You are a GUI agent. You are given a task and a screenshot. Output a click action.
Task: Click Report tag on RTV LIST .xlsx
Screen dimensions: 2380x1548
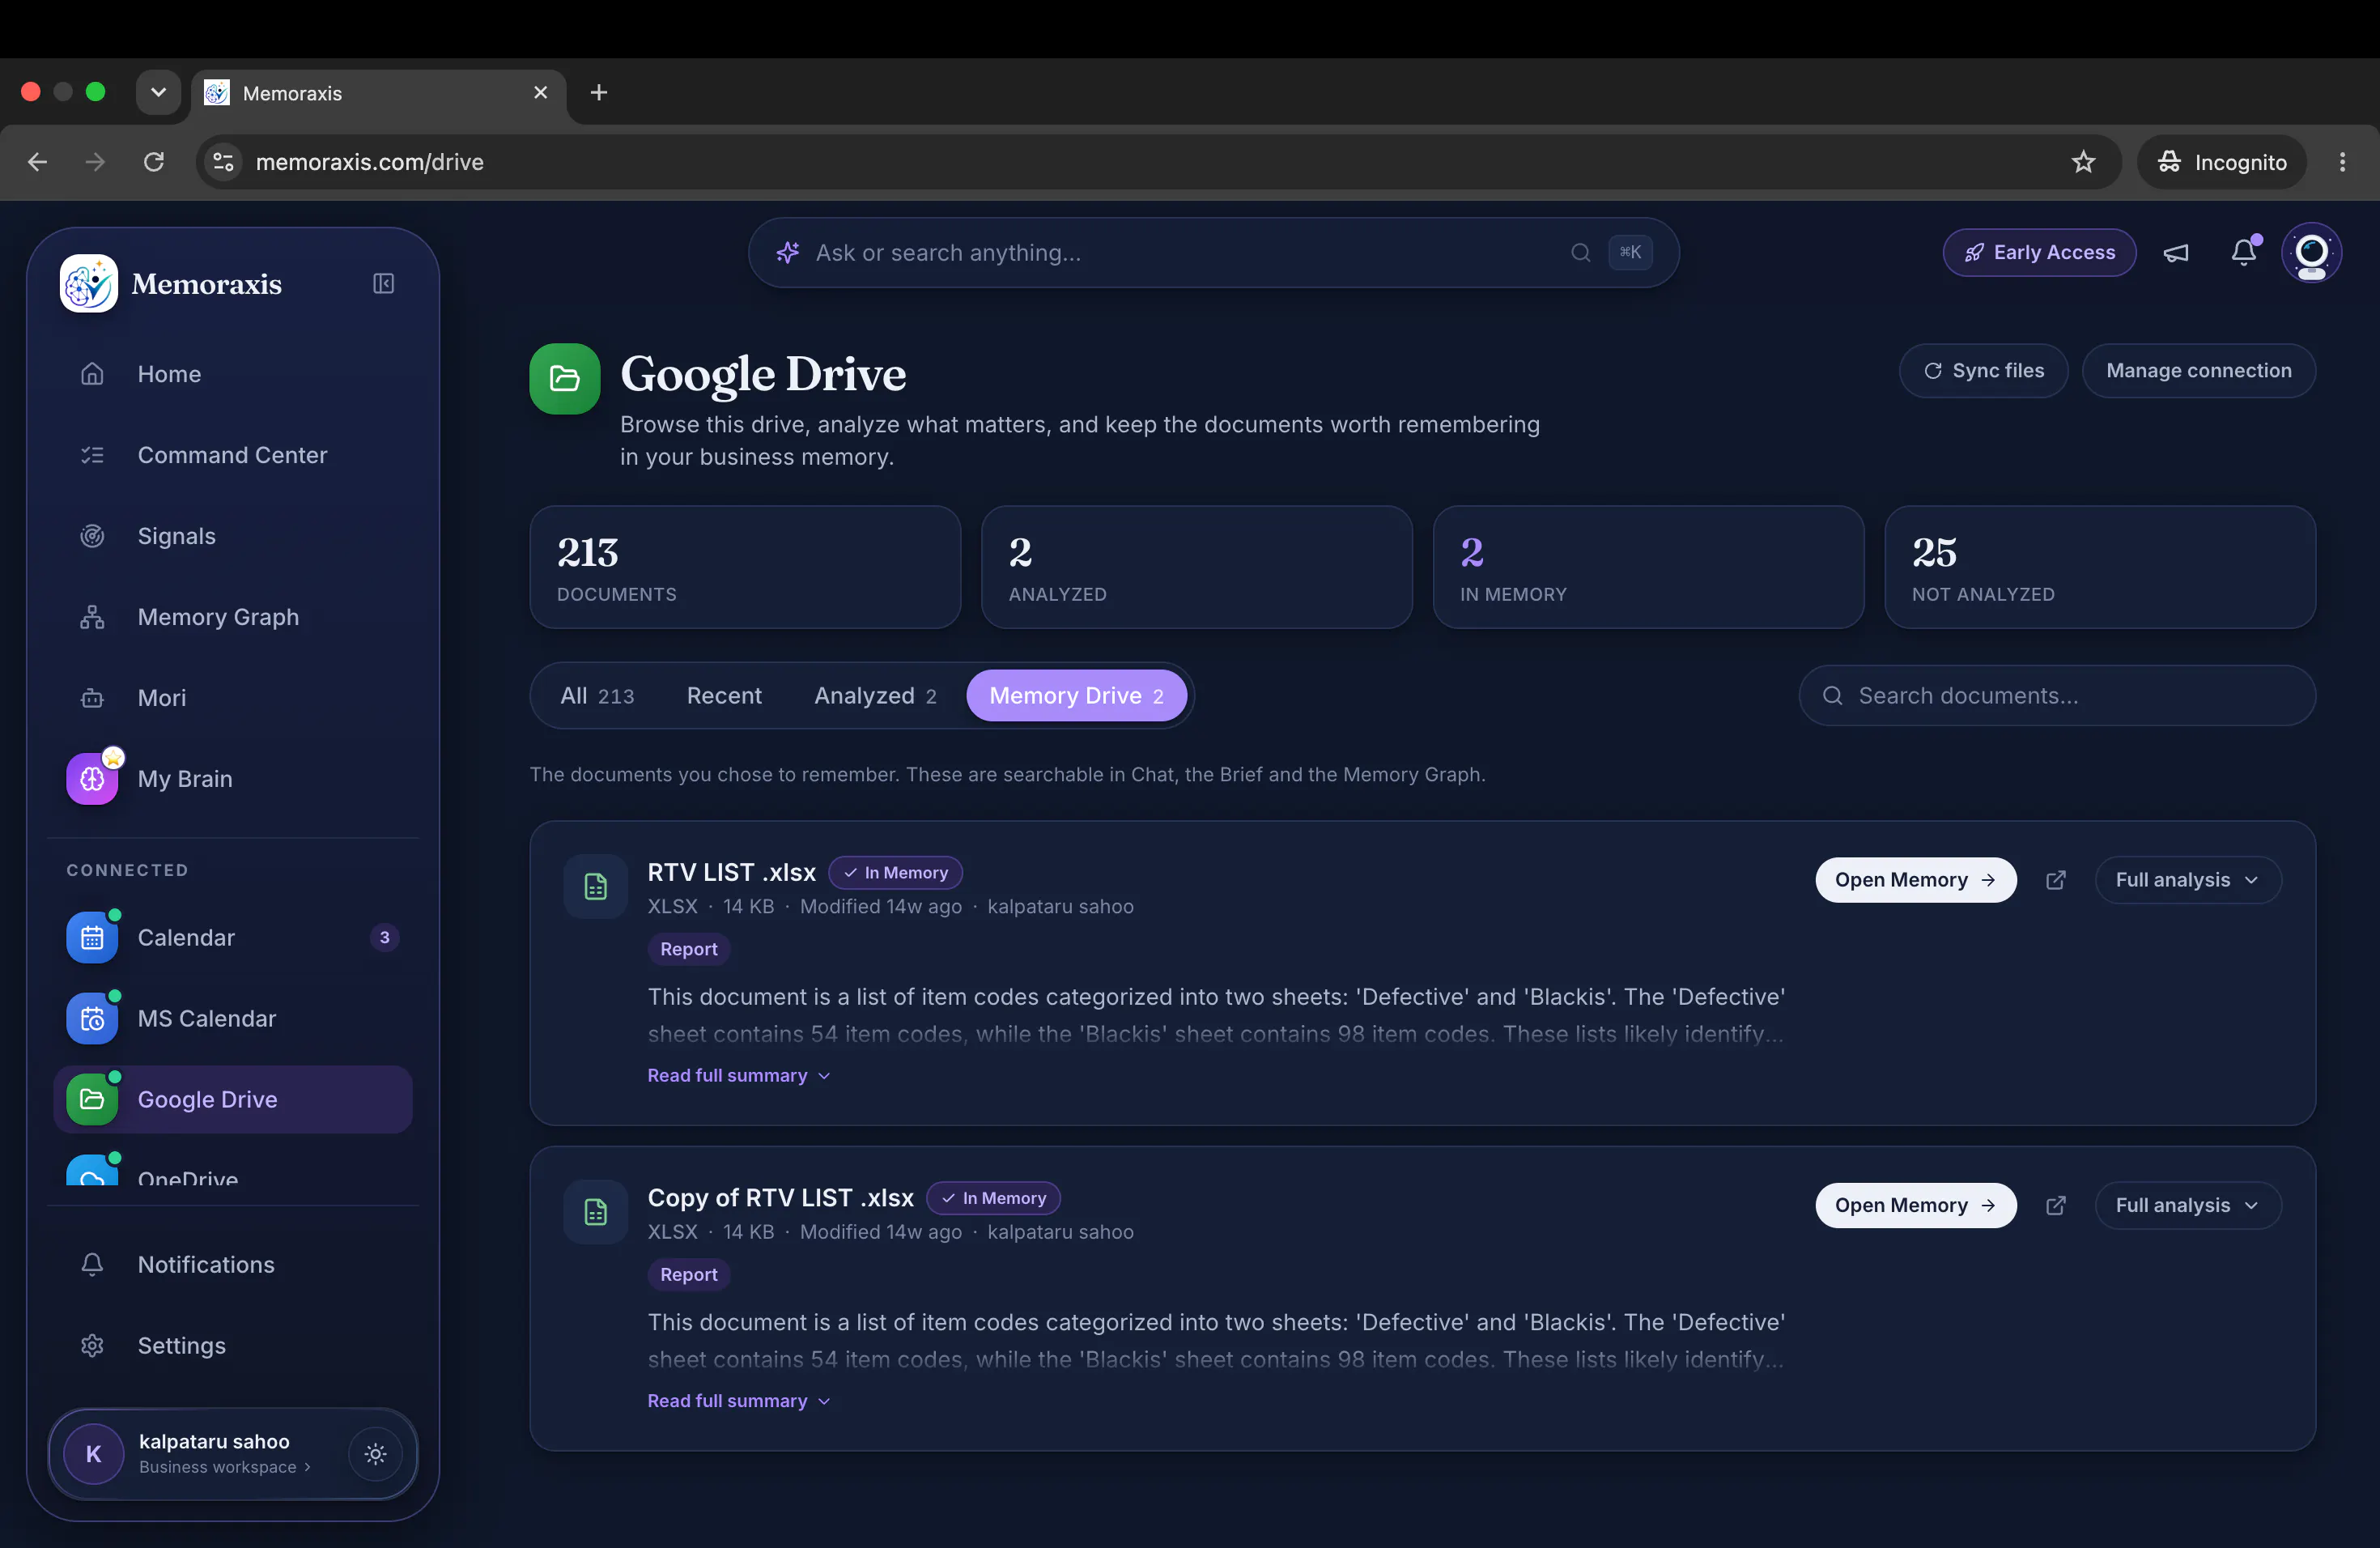688,949
